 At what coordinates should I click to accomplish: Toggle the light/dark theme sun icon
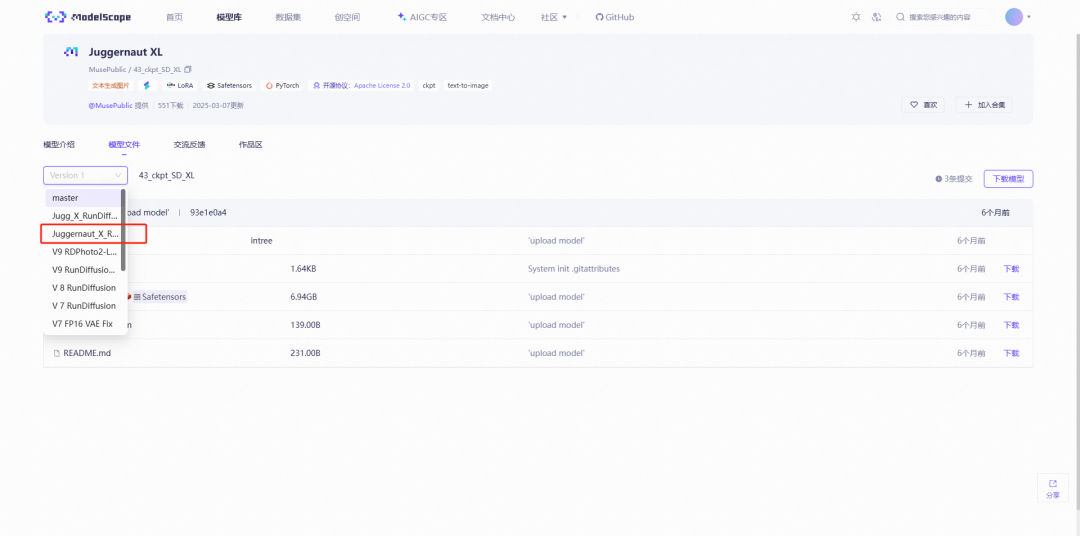point(856,17)
